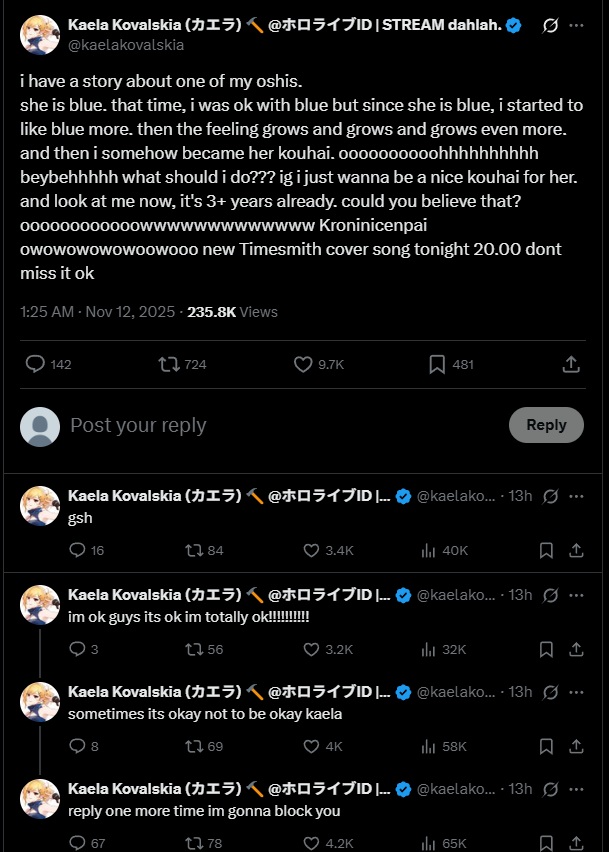
Task: Click the Reply button
Action: (546, 425)
